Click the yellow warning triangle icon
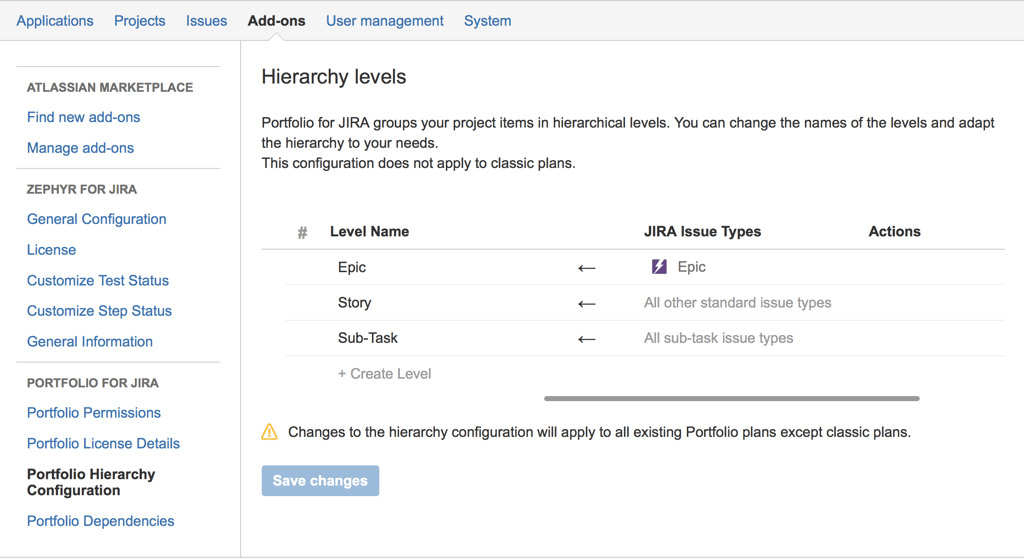Image resolution: width=1024 pixels, height=559 pixels. (x=270, y=432)
